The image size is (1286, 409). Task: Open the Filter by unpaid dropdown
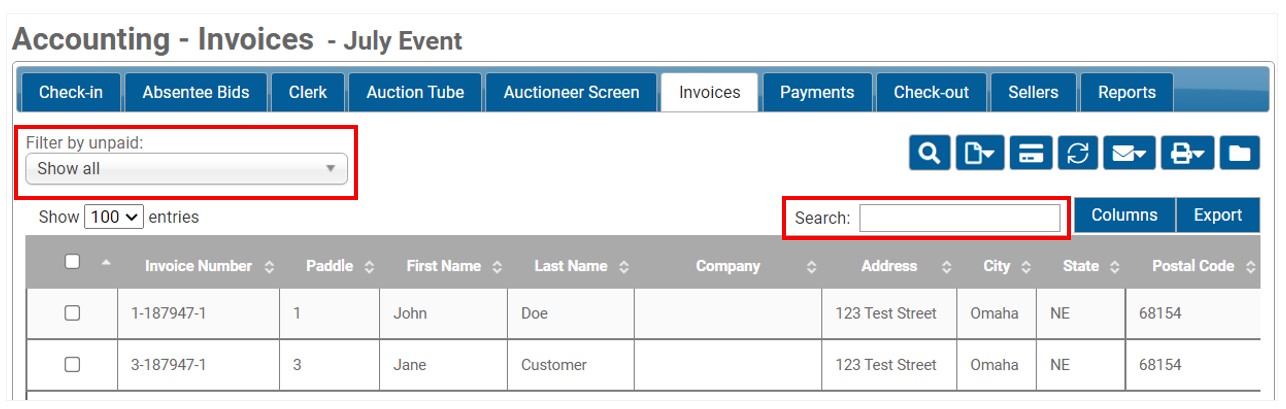pyautogui.click(x=186, y=169)
